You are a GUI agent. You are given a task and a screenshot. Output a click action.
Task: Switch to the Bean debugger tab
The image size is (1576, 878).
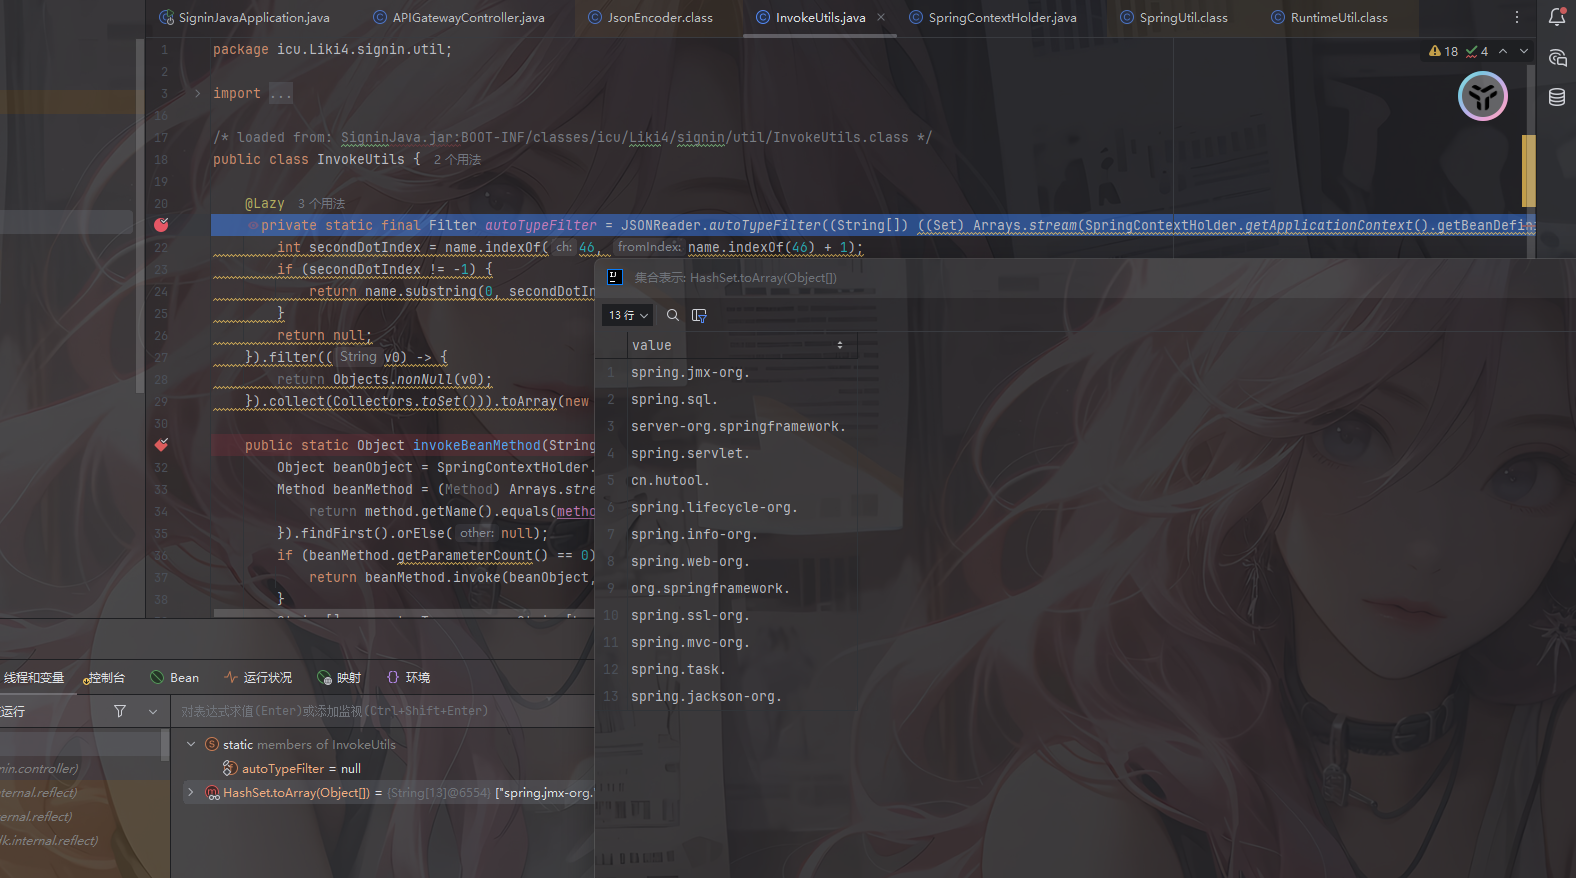point(175,677)
